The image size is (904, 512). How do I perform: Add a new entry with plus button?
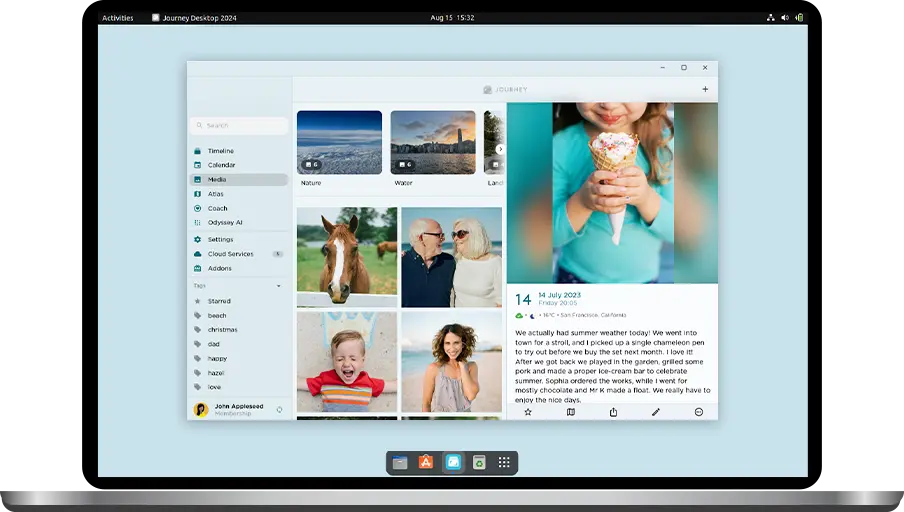click(705, 89)
